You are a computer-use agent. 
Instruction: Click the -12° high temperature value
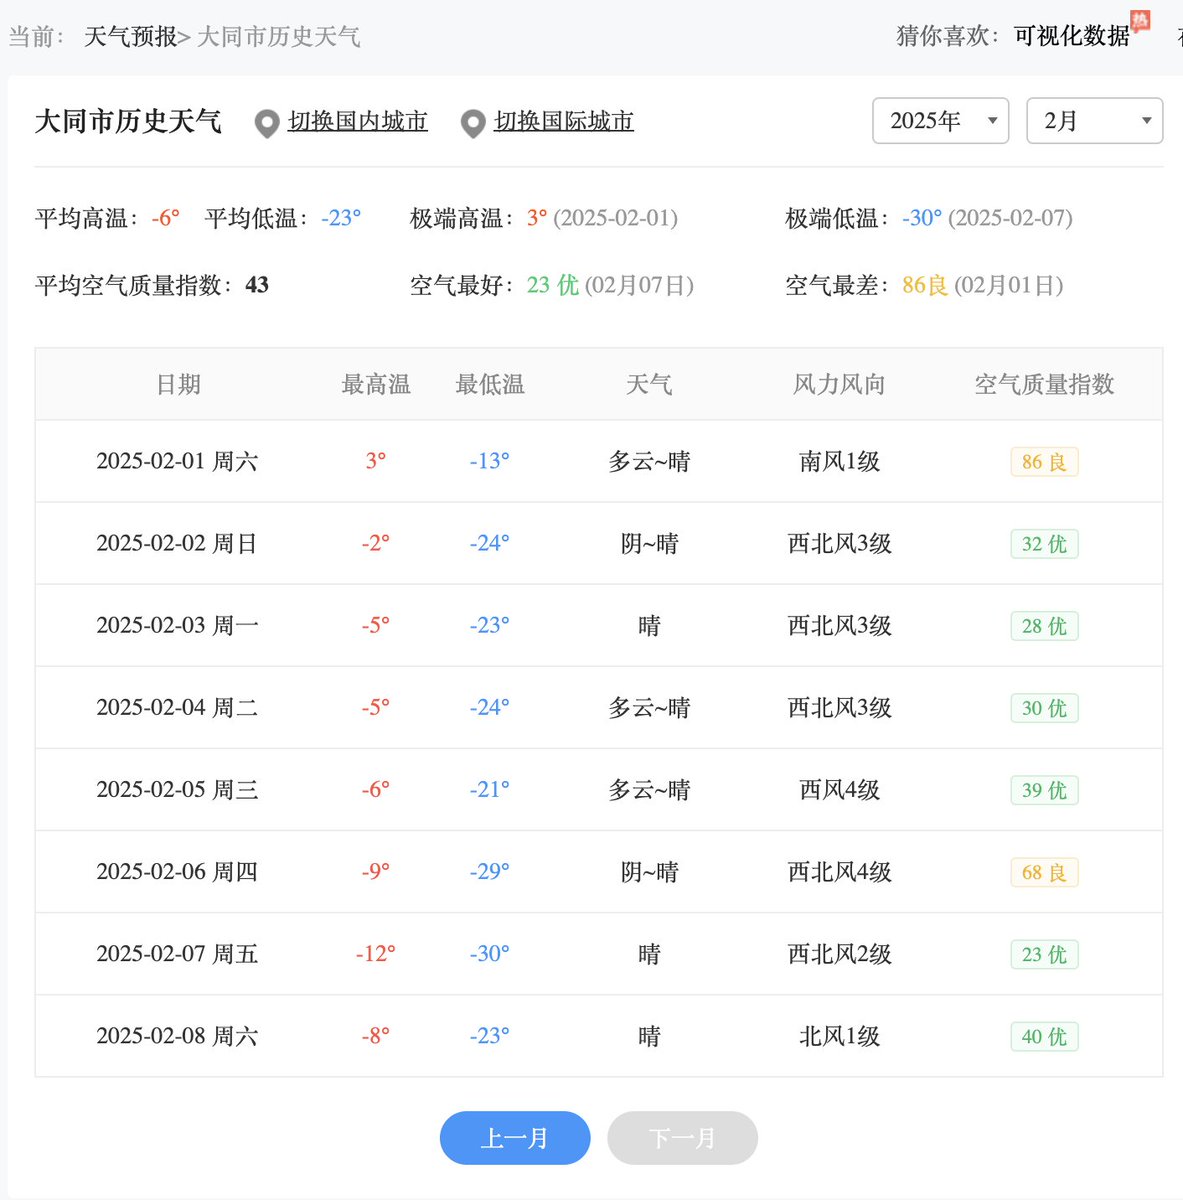tap(376, 953)
